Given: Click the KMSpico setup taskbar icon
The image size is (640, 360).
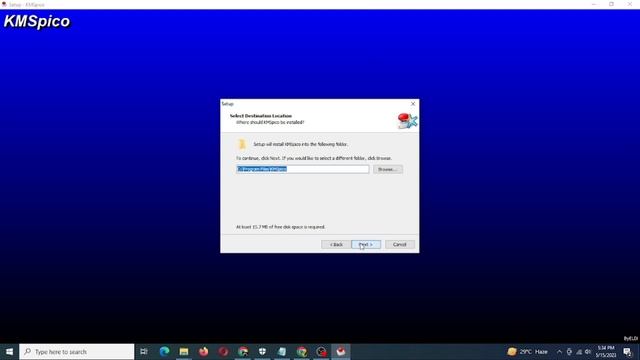Looking at the screenshot, I should (x=341, y=351).
